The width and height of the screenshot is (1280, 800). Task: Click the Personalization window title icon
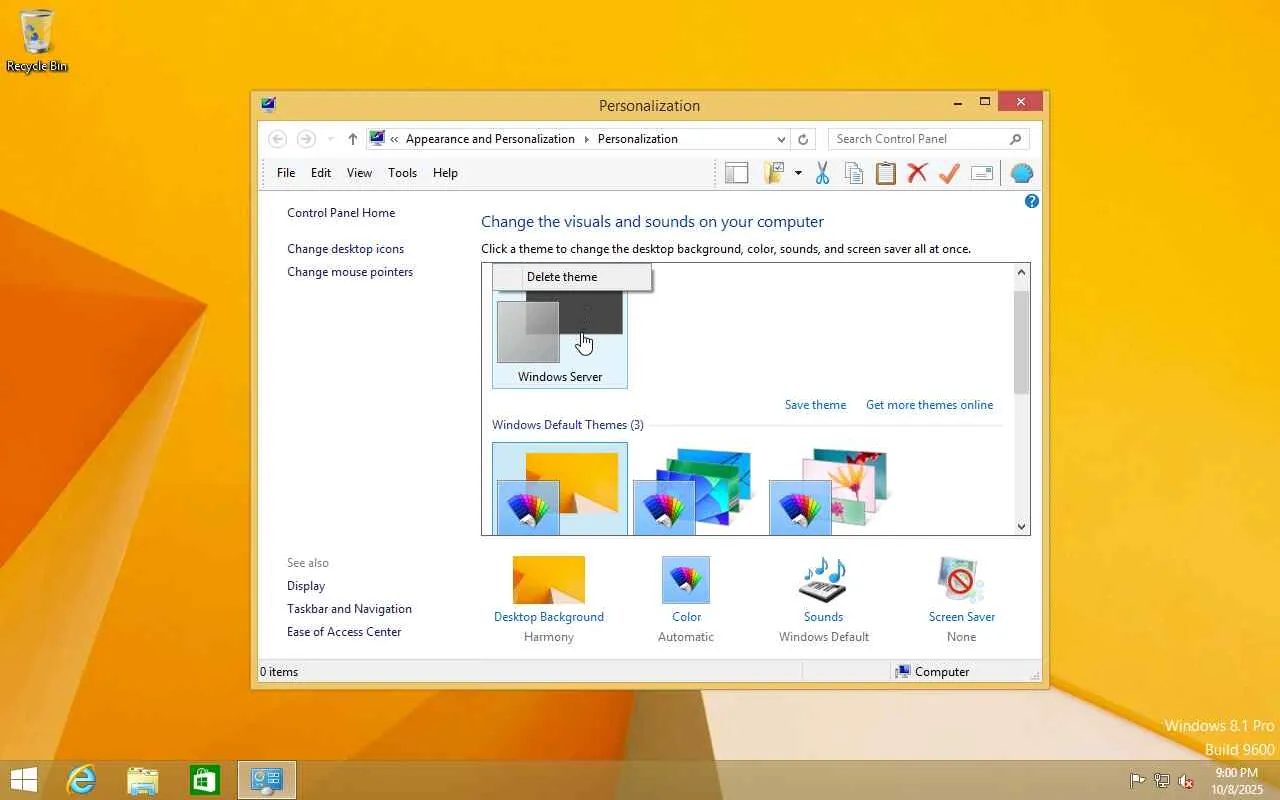tap(268, 104)
